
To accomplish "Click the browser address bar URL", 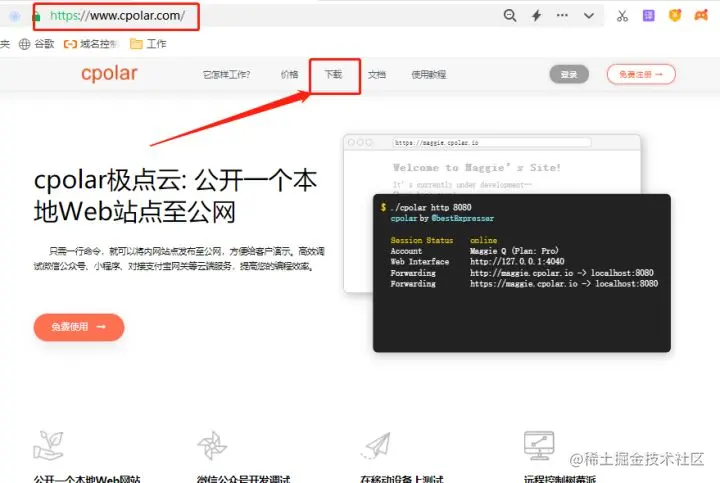I will tap(117, 16).
